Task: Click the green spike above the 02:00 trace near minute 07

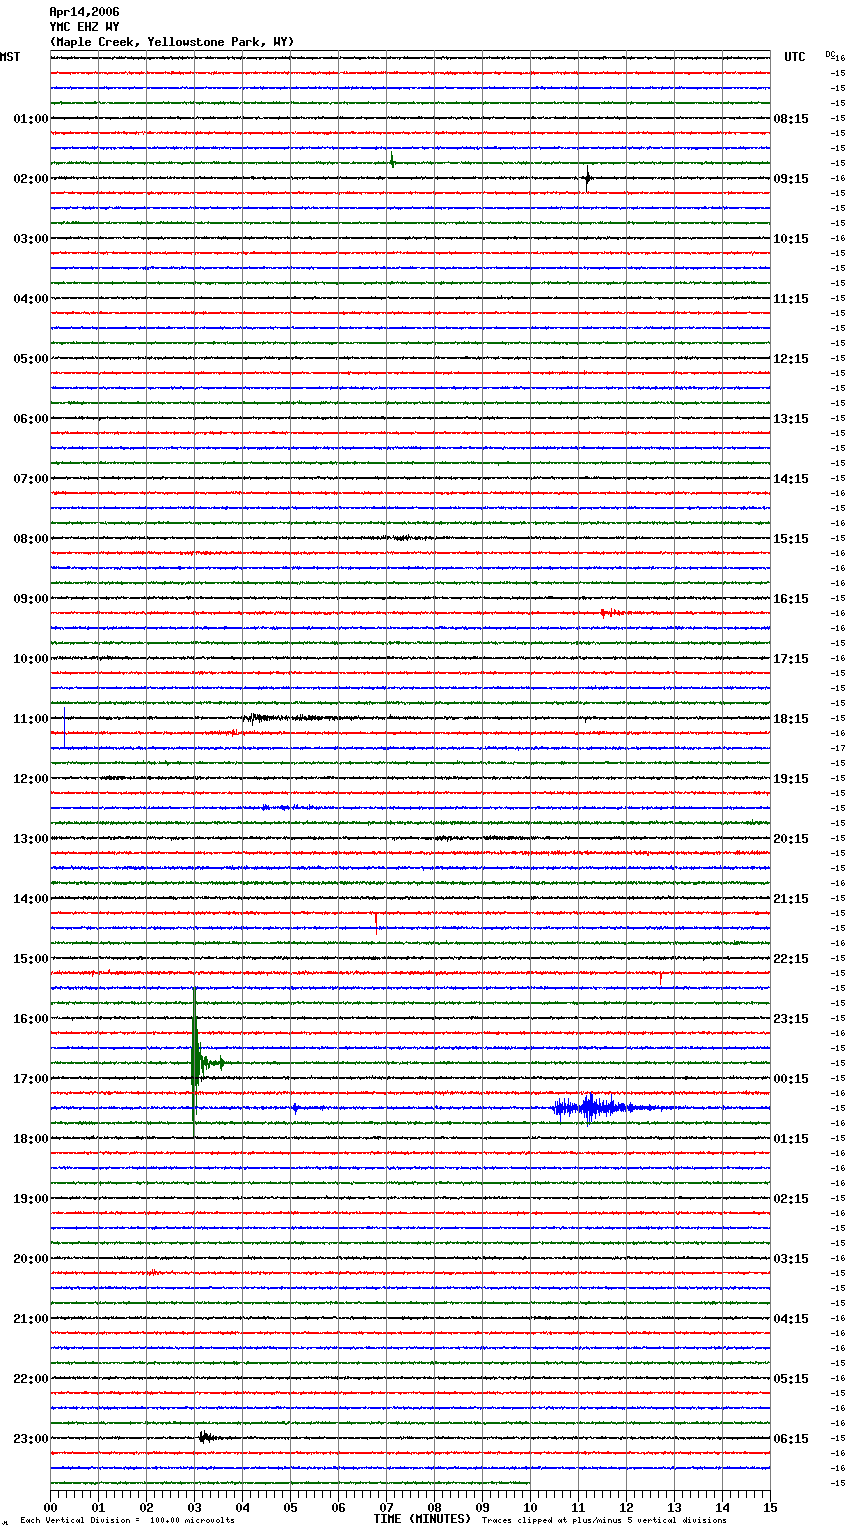Action: pyautogui.click(x=392, y=160)
